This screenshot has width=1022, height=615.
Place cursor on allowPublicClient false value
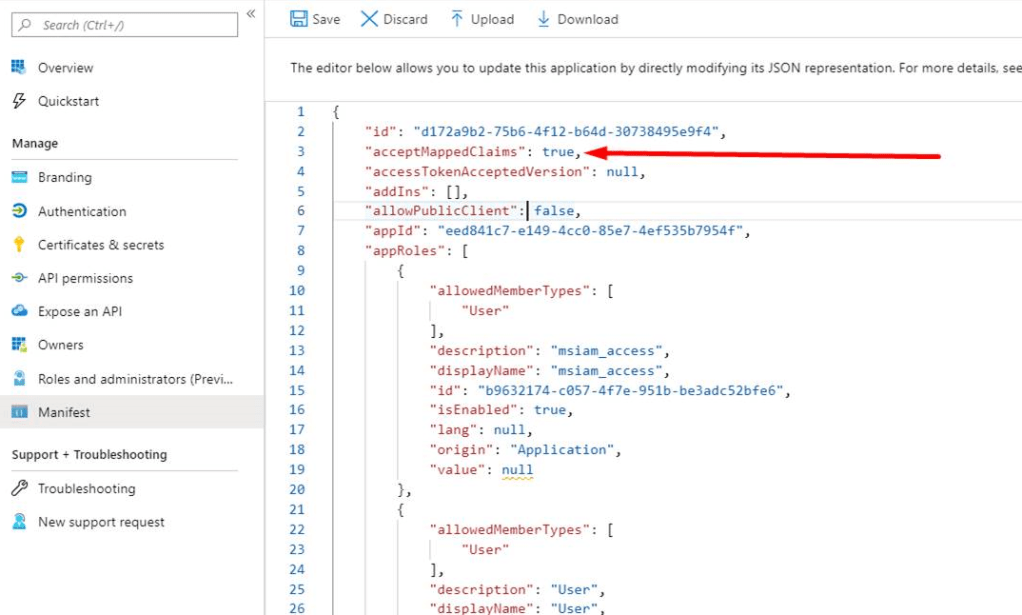tap(554, 211)
